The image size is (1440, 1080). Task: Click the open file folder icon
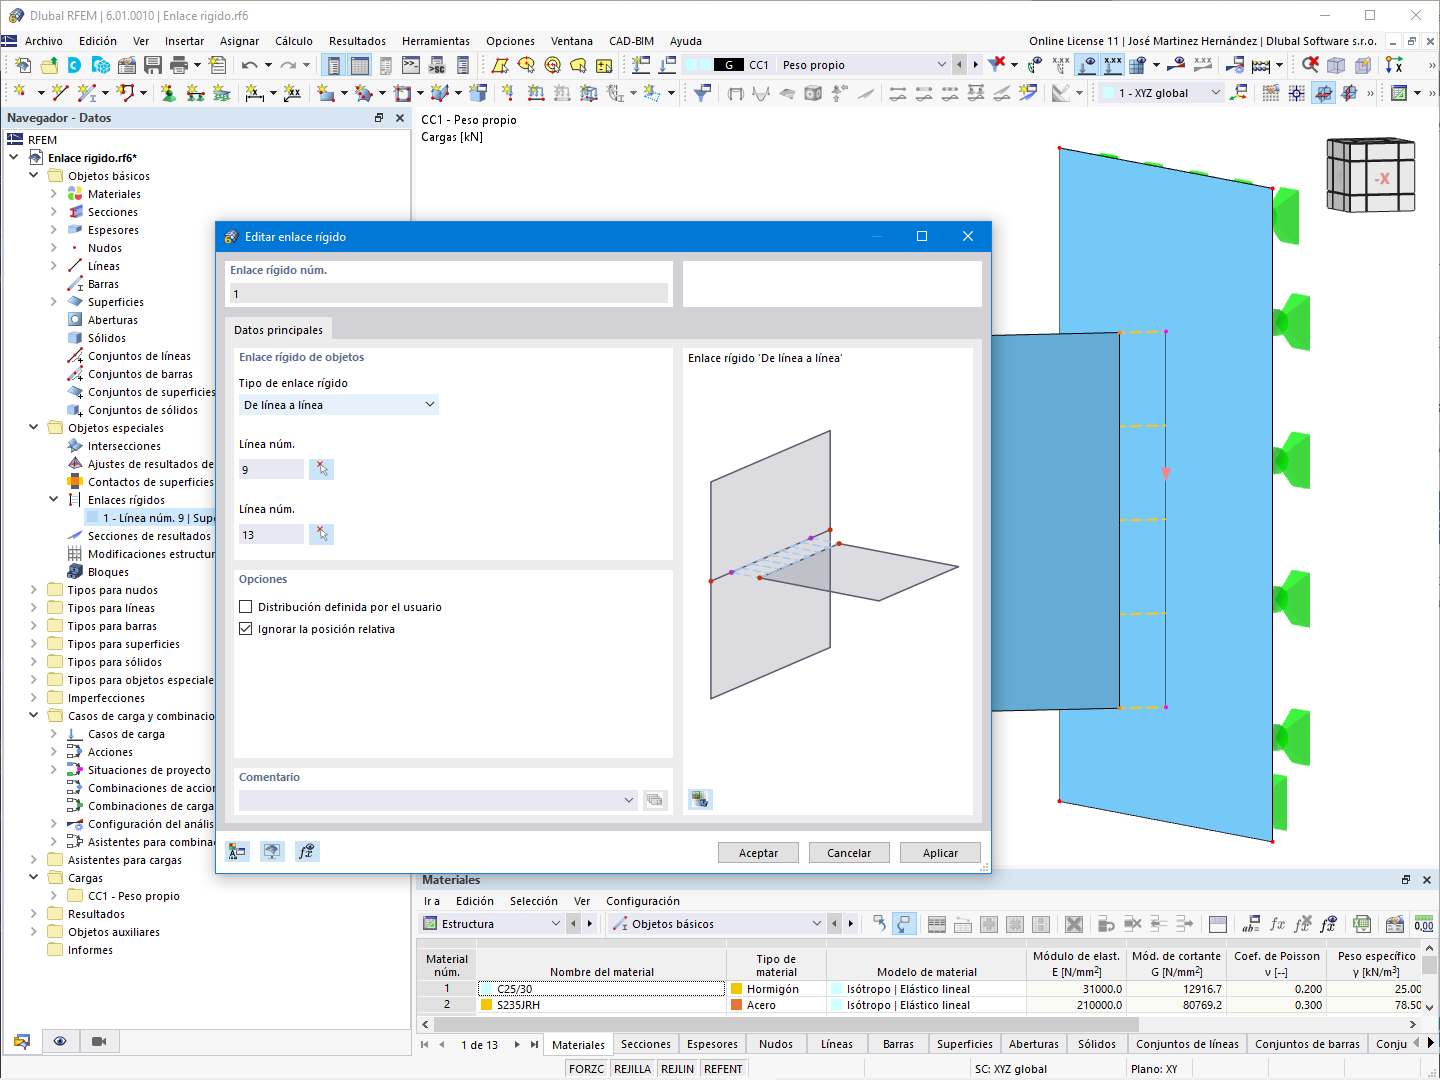pos(49,65)
